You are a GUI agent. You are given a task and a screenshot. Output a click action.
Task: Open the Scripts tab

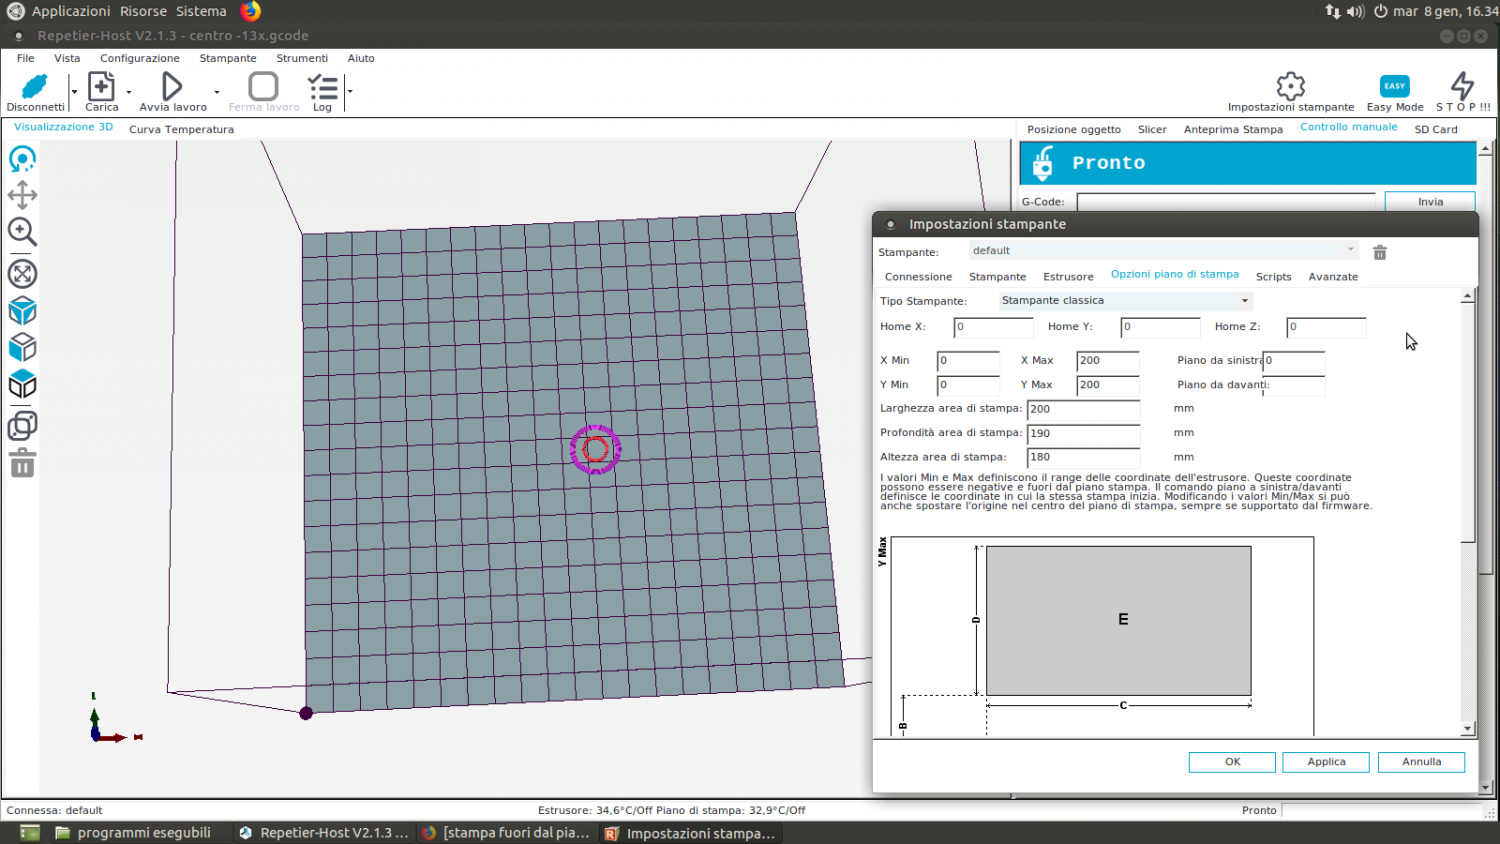pos(1273,277)
